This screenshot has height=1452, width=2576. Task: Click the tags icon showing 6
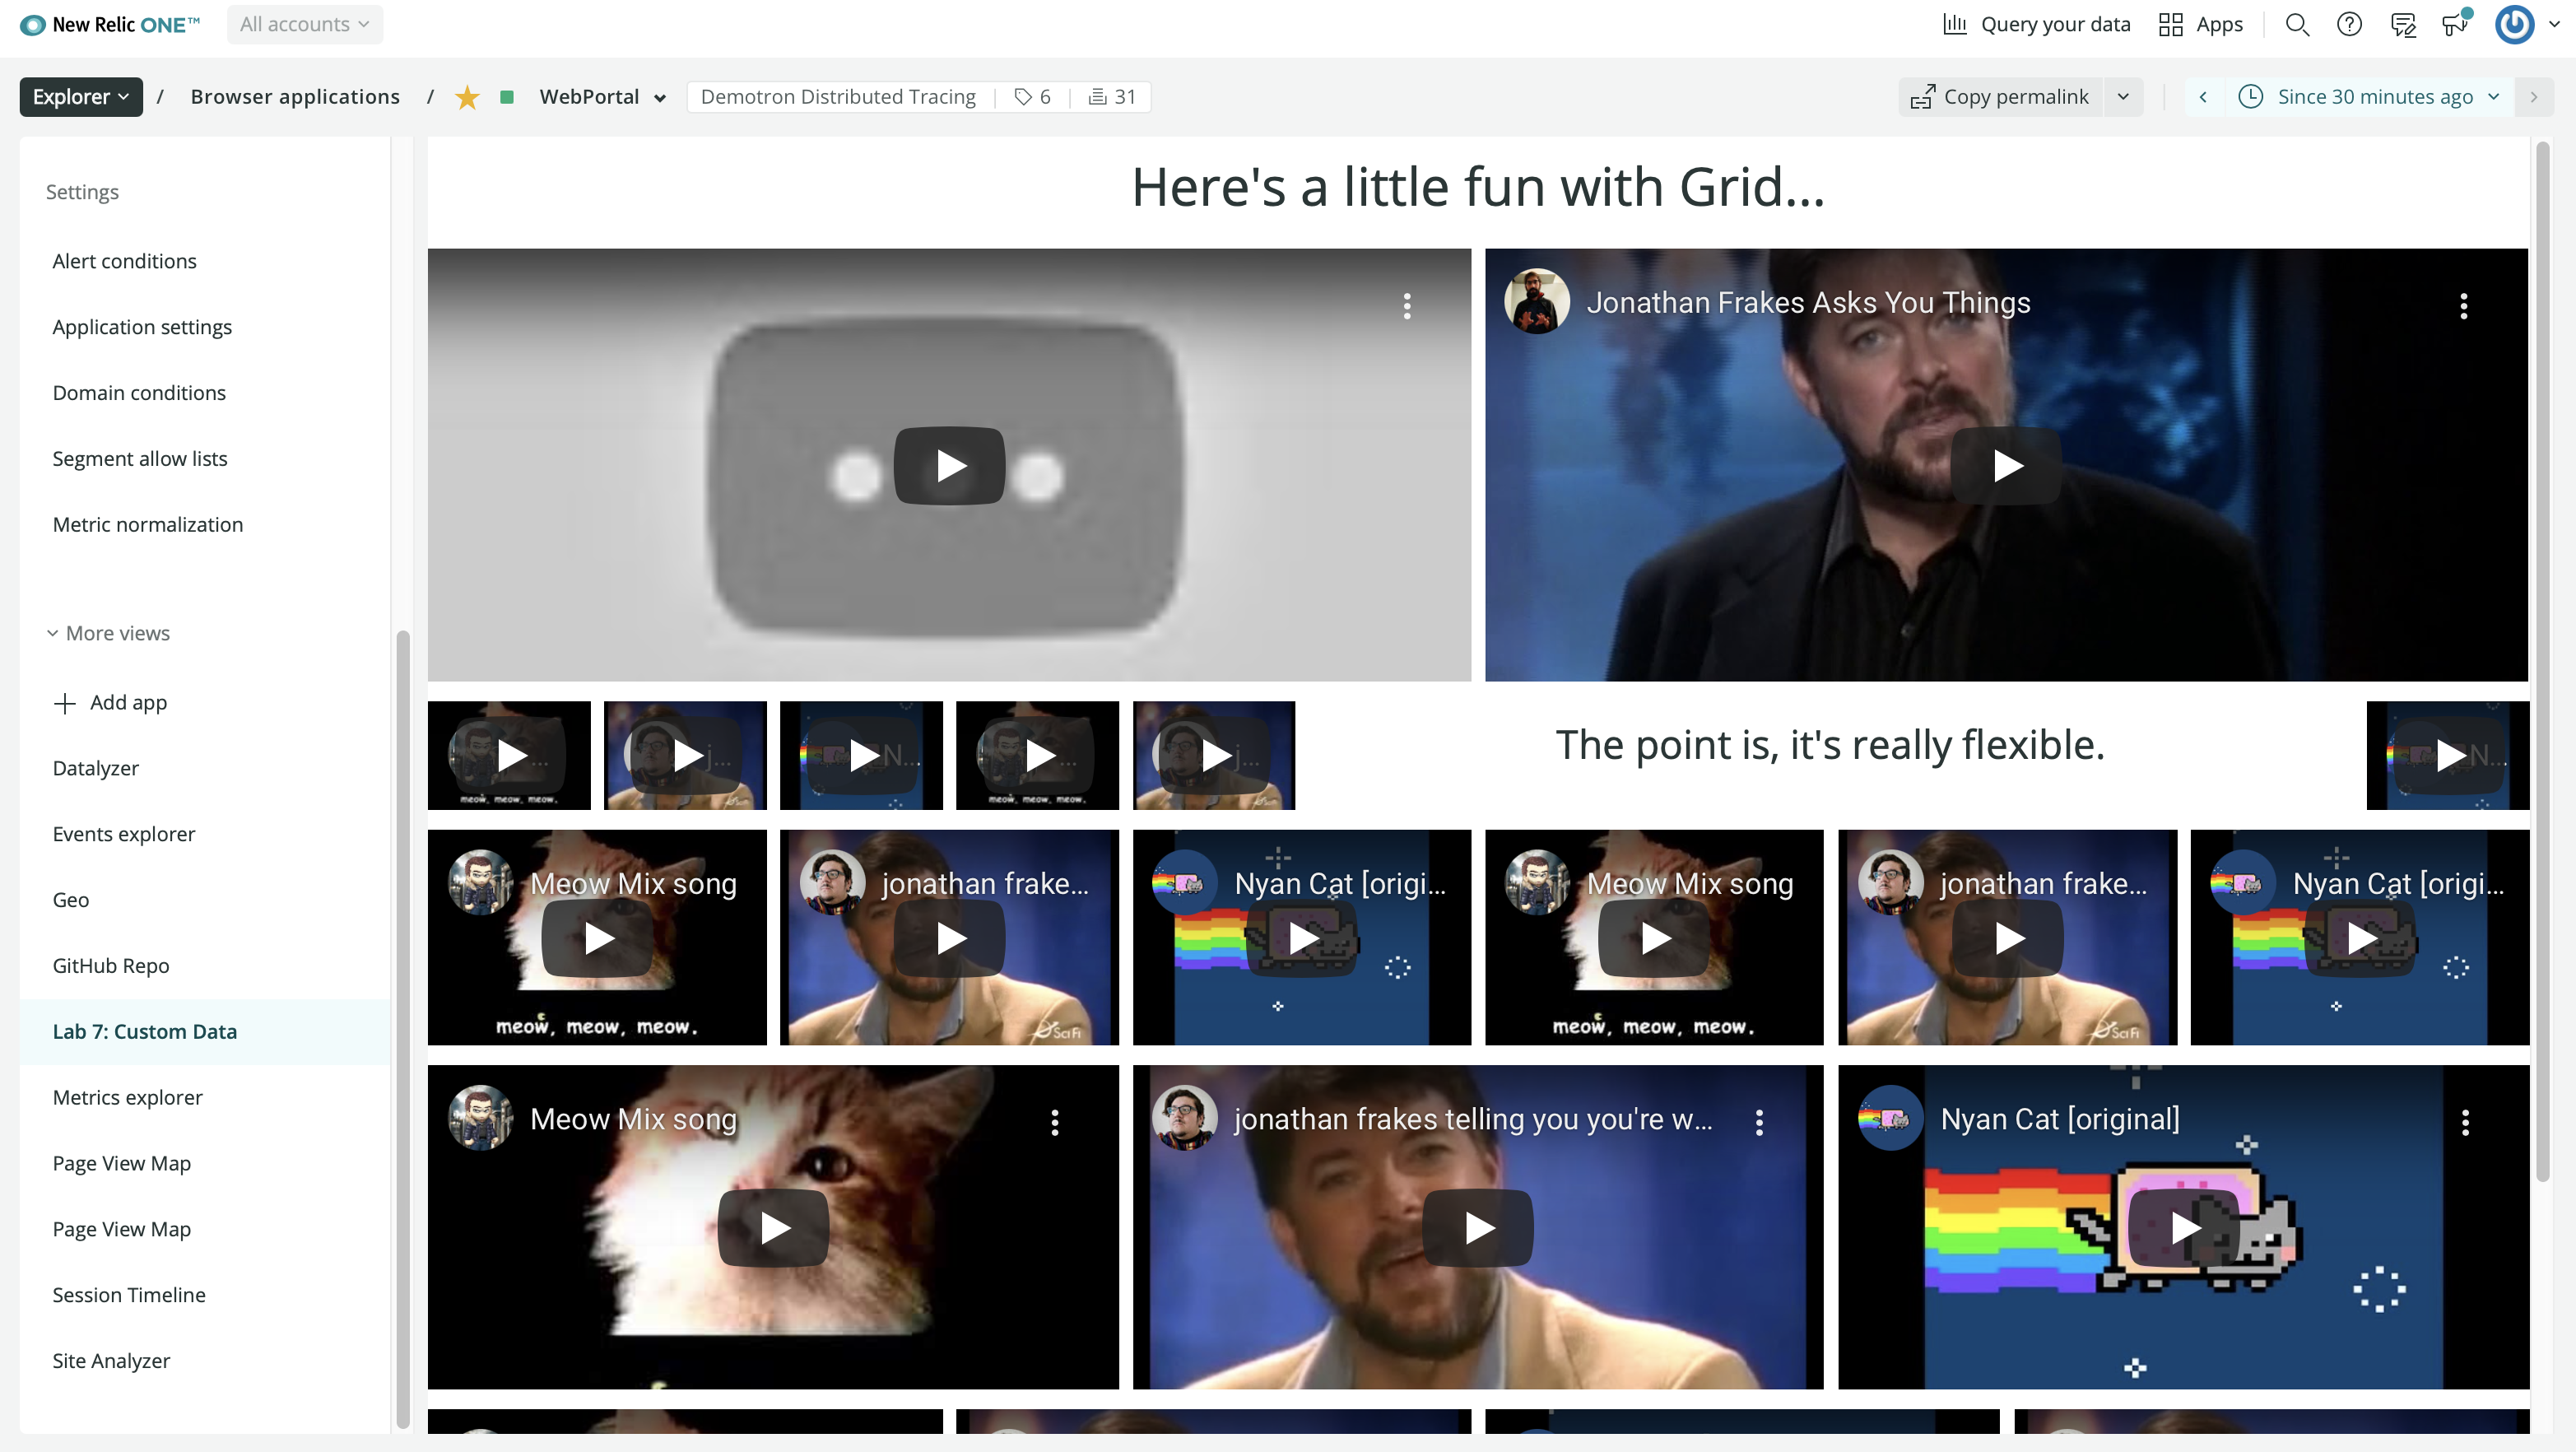1023,97
